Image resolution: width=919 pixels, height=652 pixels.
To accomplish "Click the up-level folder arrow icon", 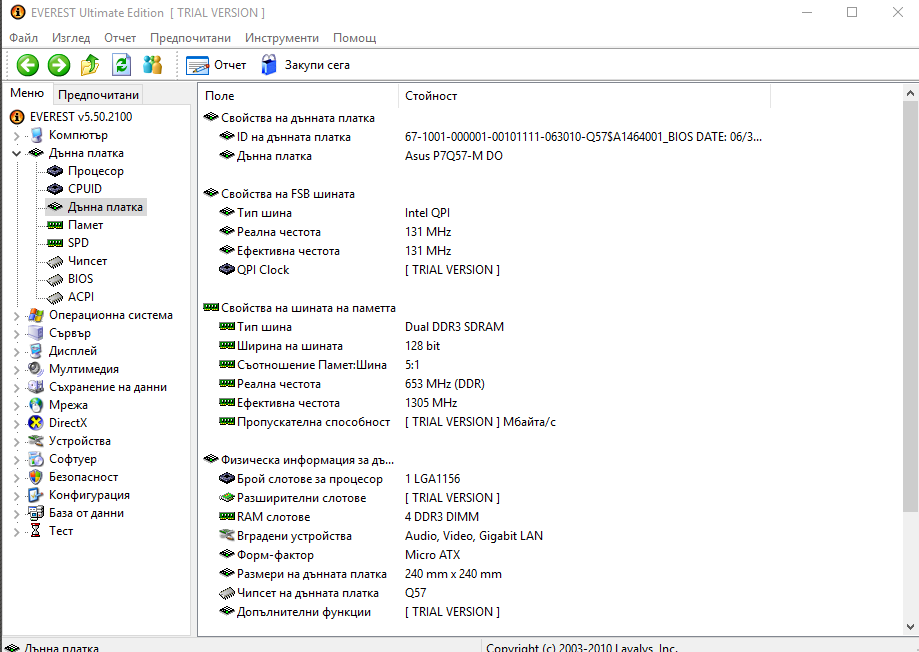I will [x=90, y=65].
